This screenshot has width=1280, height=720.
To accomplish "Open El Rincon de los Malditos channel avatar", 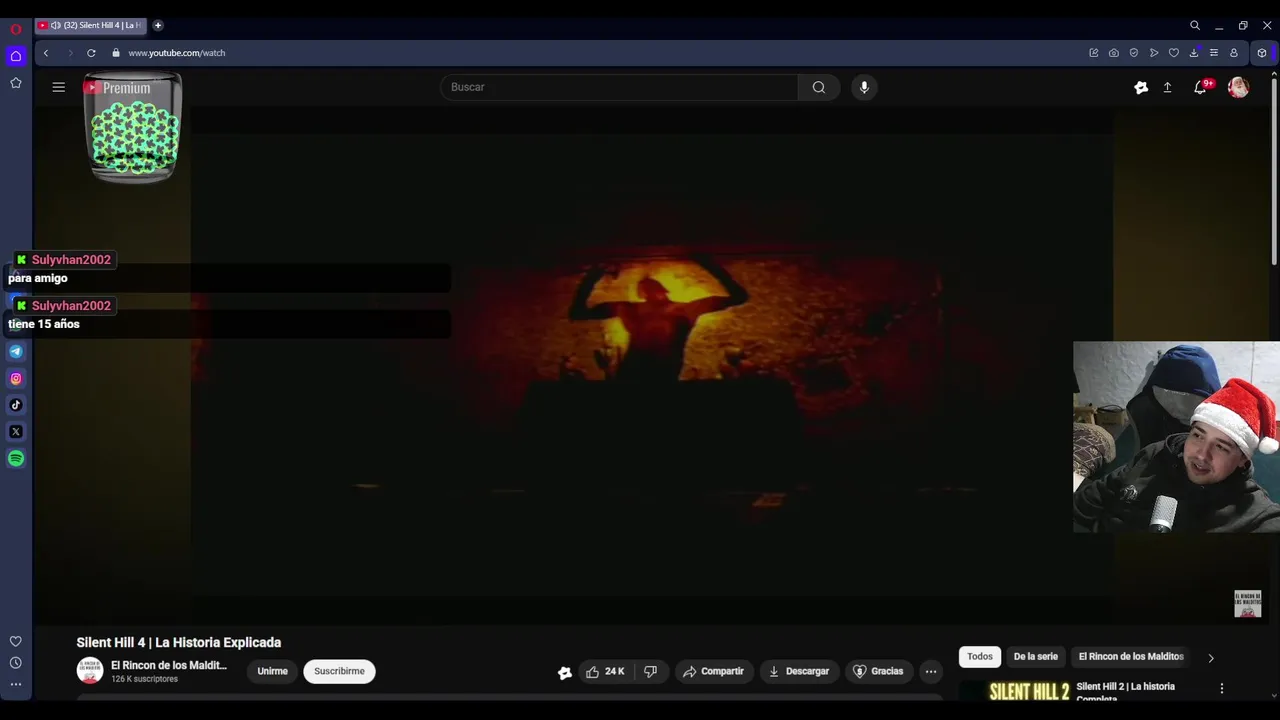I will click(90, 671).
